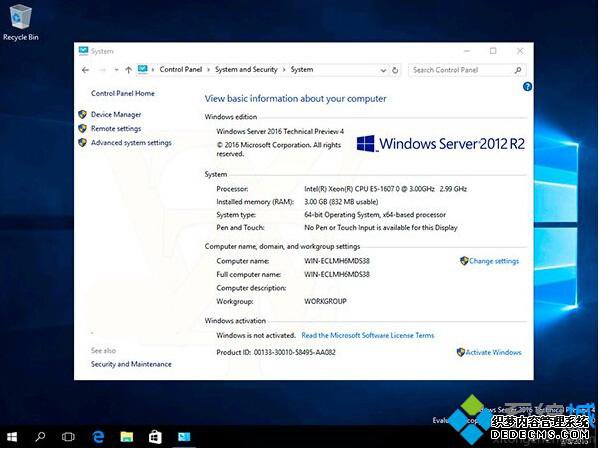
Task: Open Device Manager link
Action: (x=116, y=114)
